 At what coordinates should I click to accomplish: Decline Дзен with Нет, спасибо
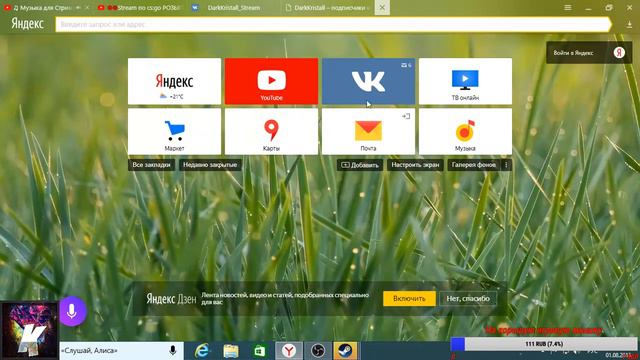click(468, 298)
